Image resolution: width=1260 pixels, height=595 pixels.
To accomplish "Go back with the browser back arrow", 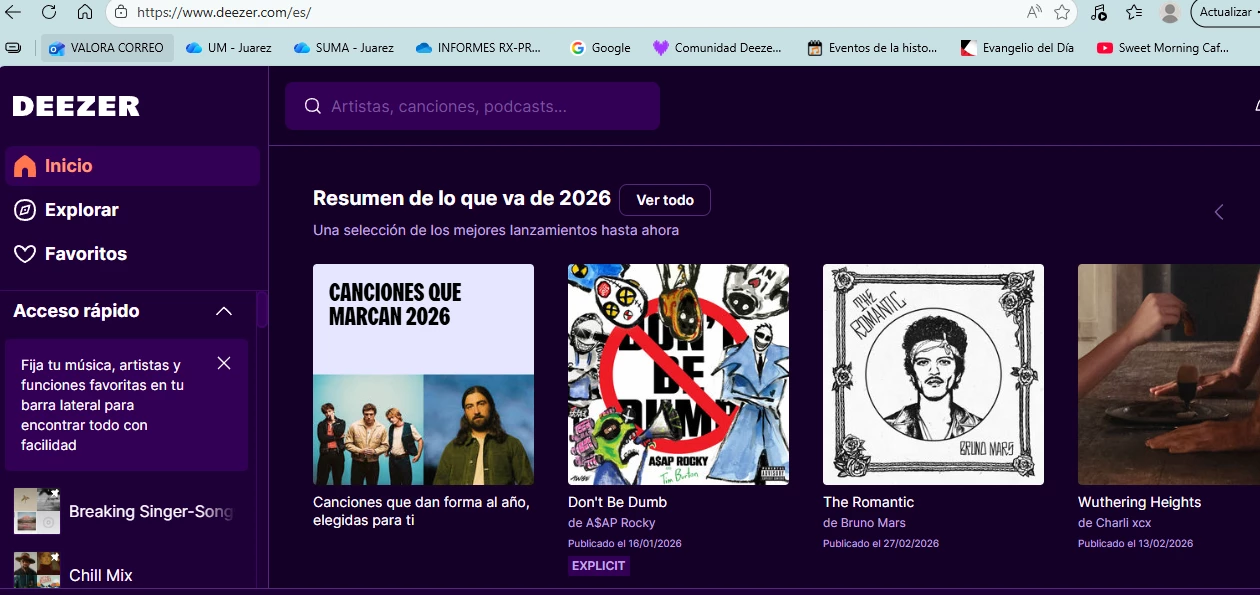I will click(x=12, y=12).
